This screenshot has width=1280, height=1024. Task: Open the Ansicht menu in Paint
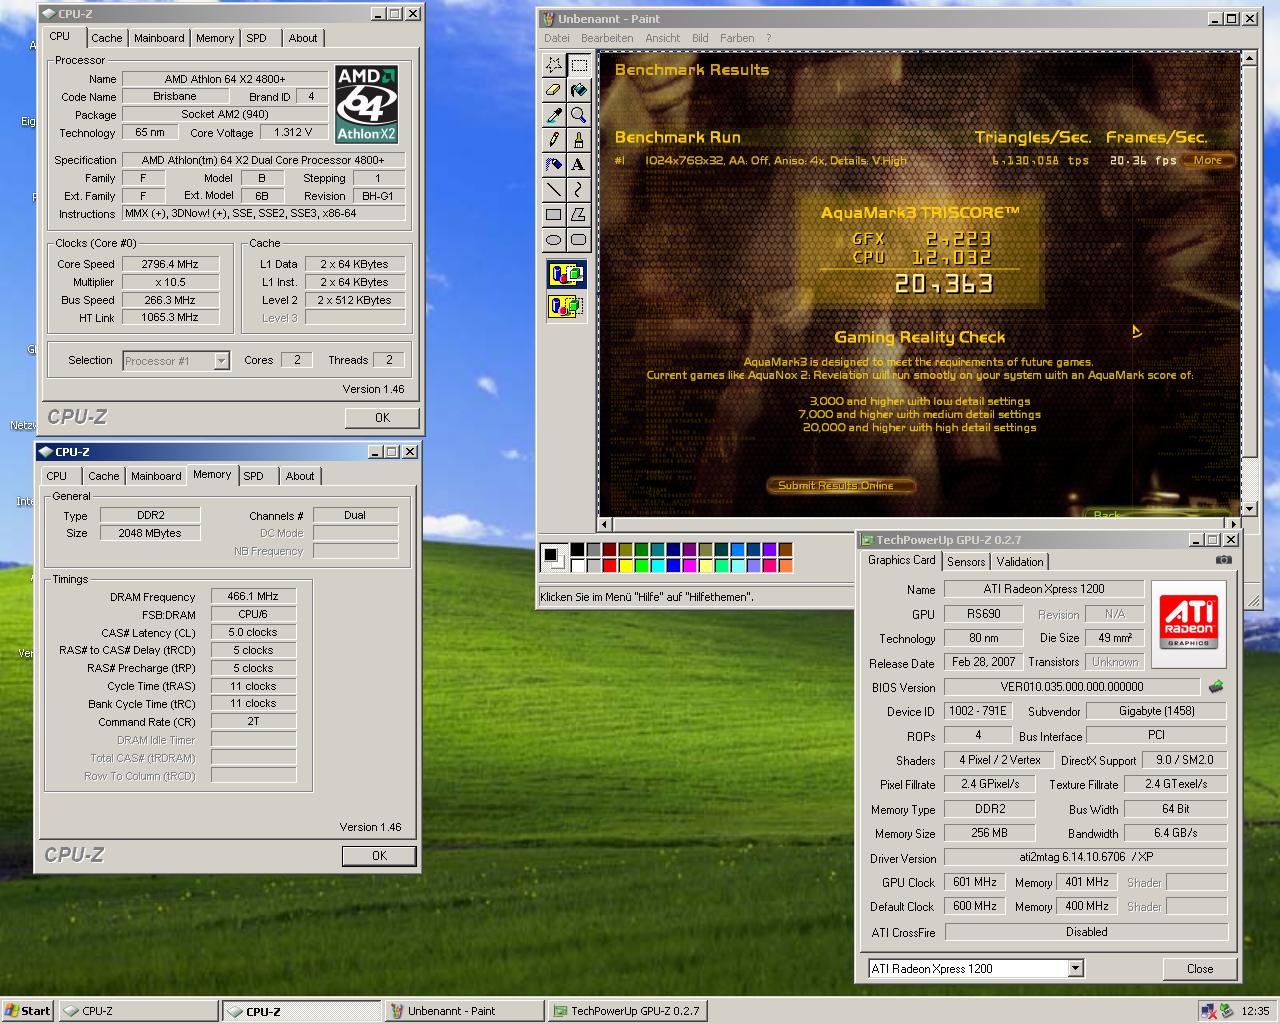[662, 38]
